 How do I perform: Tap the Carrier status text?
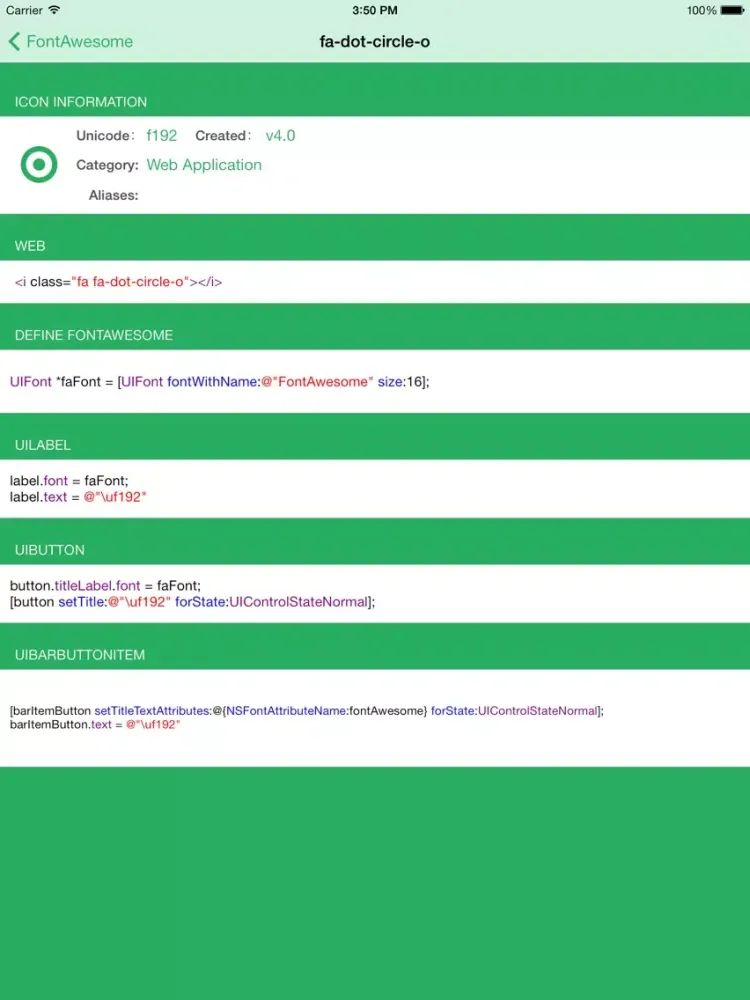pos(24,10)
